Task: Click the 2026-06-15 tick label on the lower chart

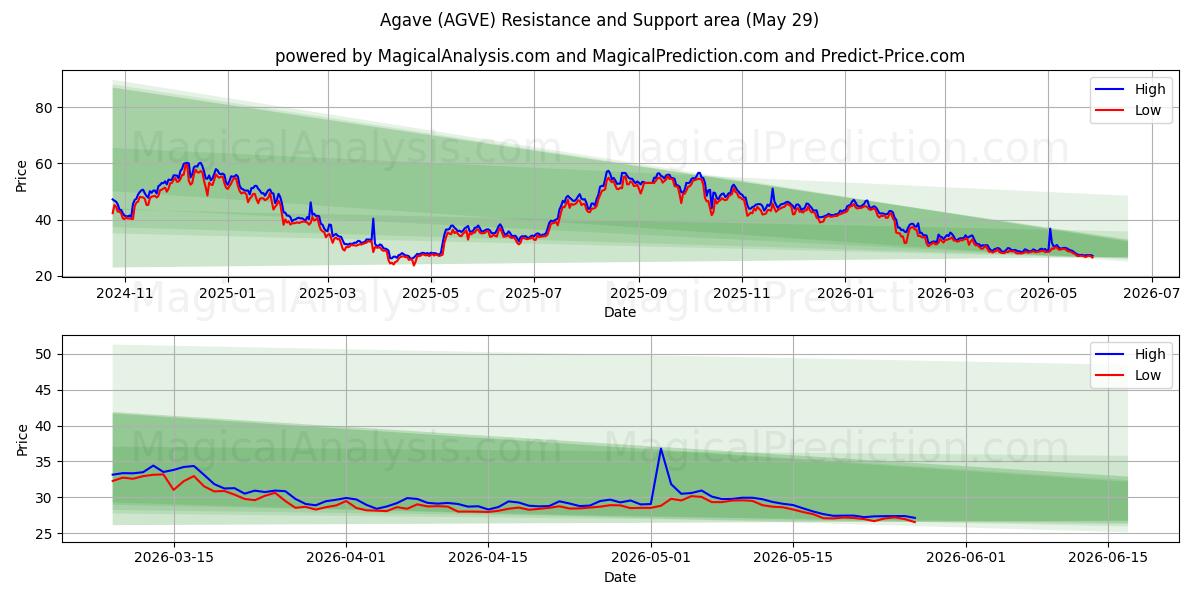Action: coord(1108,559)
